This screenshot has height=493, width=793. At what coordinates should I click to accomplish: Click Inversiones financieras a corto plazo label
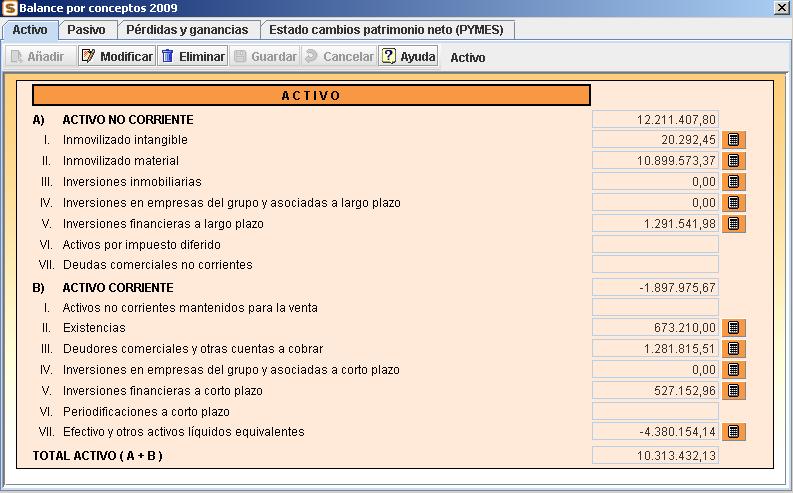pyautogui.click(x=162, y=391)
